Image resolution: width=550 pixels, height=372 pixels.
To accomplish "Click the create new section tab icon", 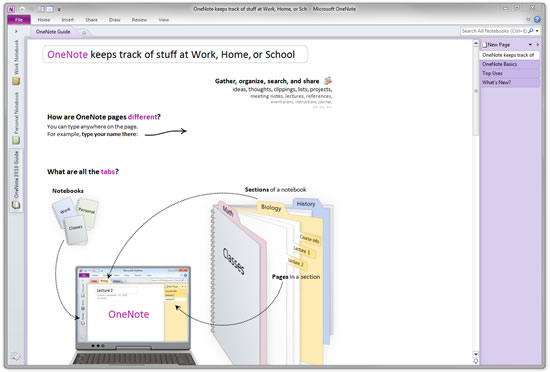I will 84,33.
